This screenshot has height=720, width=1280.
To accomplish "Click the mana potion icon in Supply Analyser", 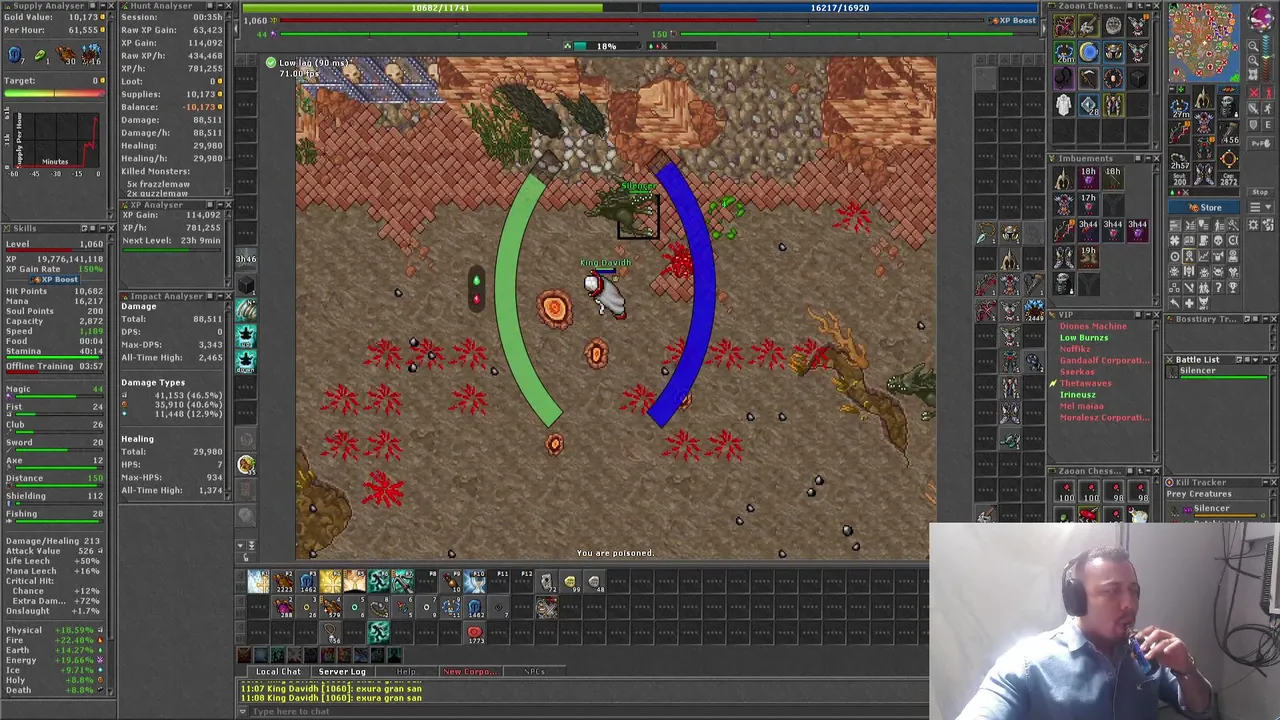I will pyautogui.click(x=15, y=56).
